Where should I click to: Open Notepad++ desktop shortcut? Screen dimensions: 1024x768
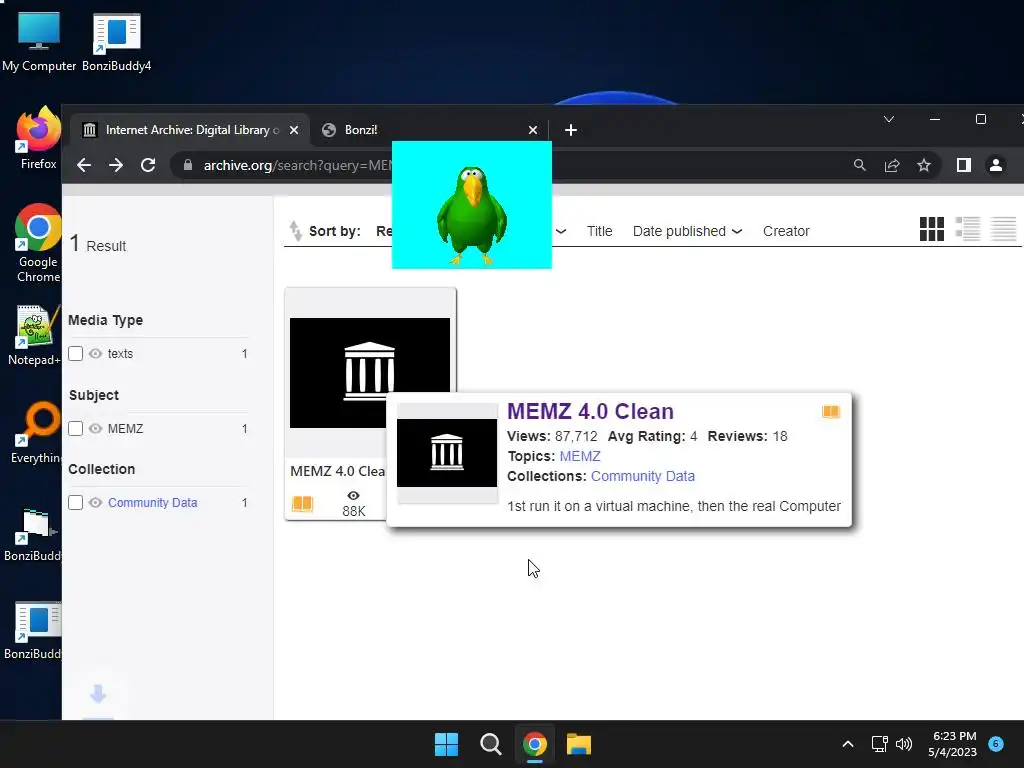tap(36, 334)
